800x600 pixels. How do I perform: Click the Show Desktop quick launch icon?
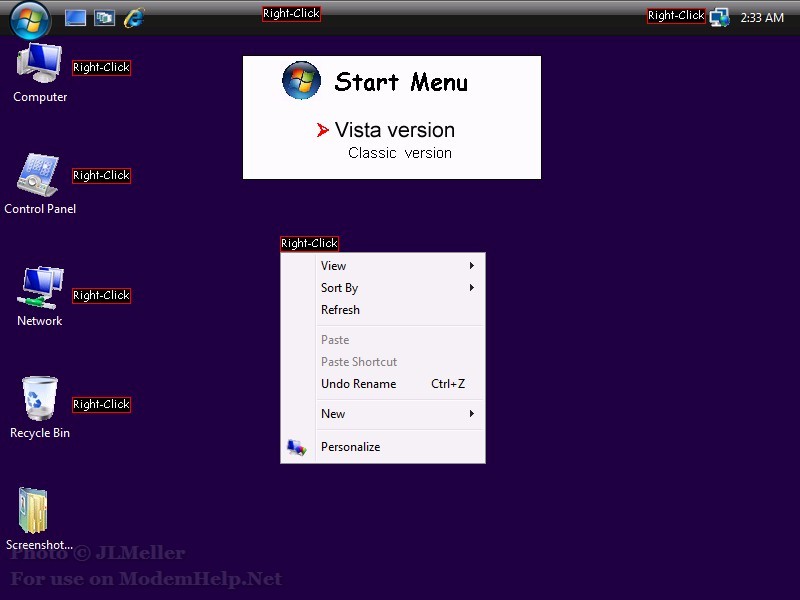point(75,18)
